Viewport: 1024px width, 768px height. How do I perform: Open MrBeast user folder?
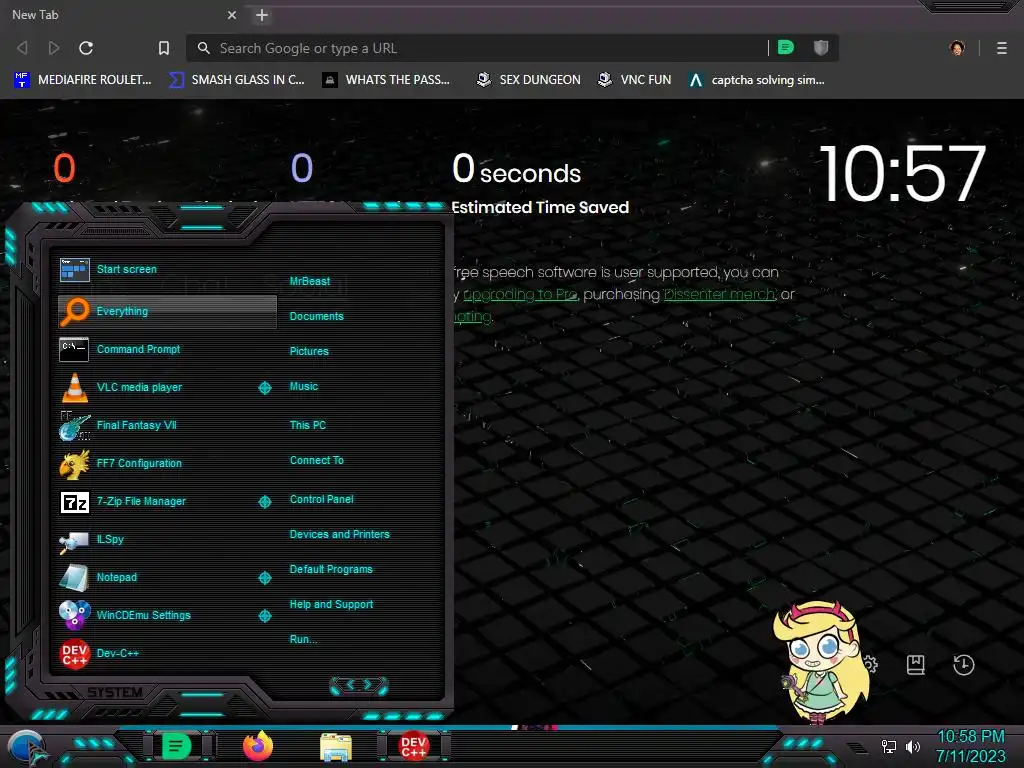point(310,281)
